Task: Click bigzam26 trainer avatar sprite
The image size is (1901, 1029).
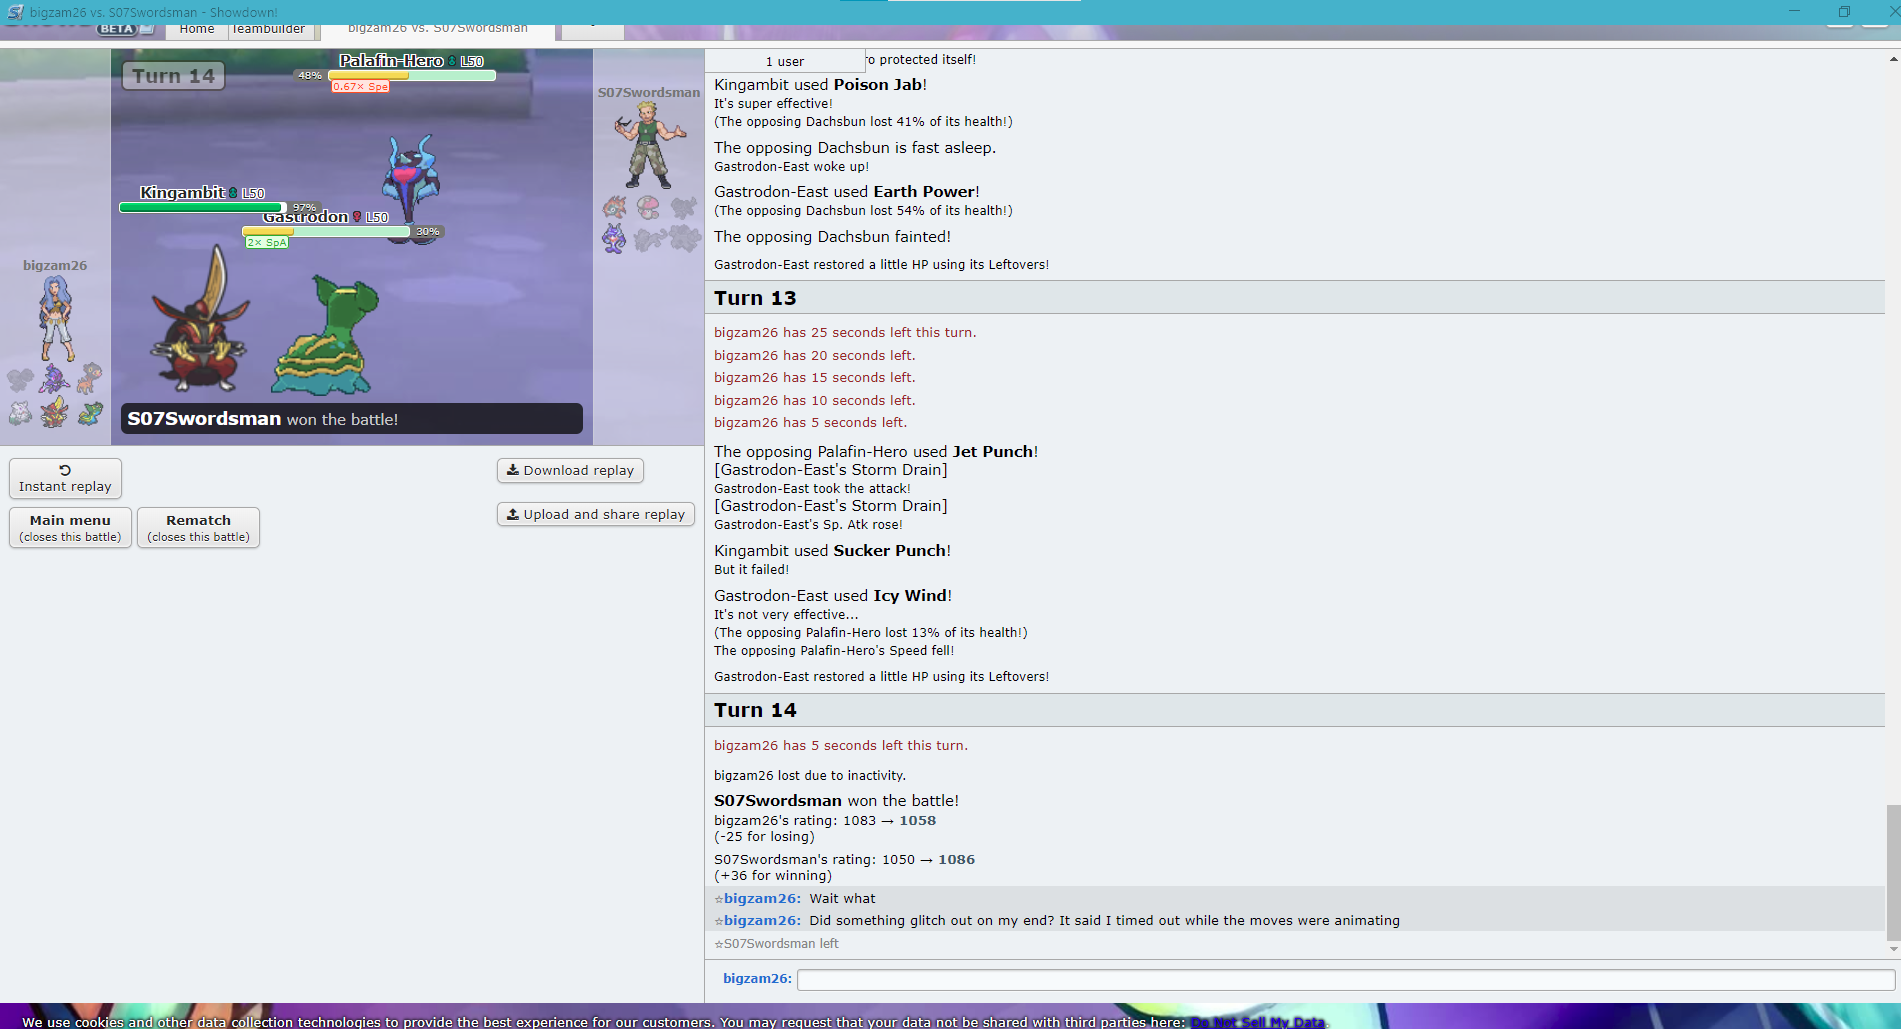Action: click(x=56, y=319)
